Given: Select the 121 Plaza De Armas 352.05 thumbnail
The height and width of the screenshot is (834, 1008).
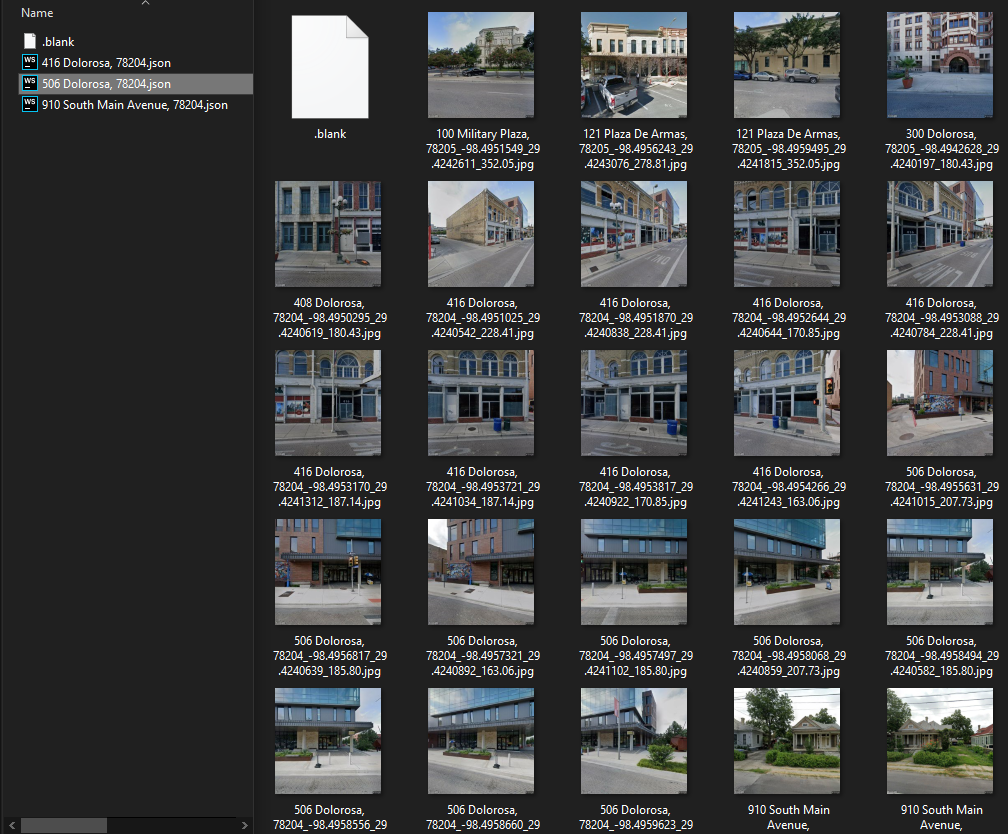Looking at the screenshot, I should [x=787, y=66].
